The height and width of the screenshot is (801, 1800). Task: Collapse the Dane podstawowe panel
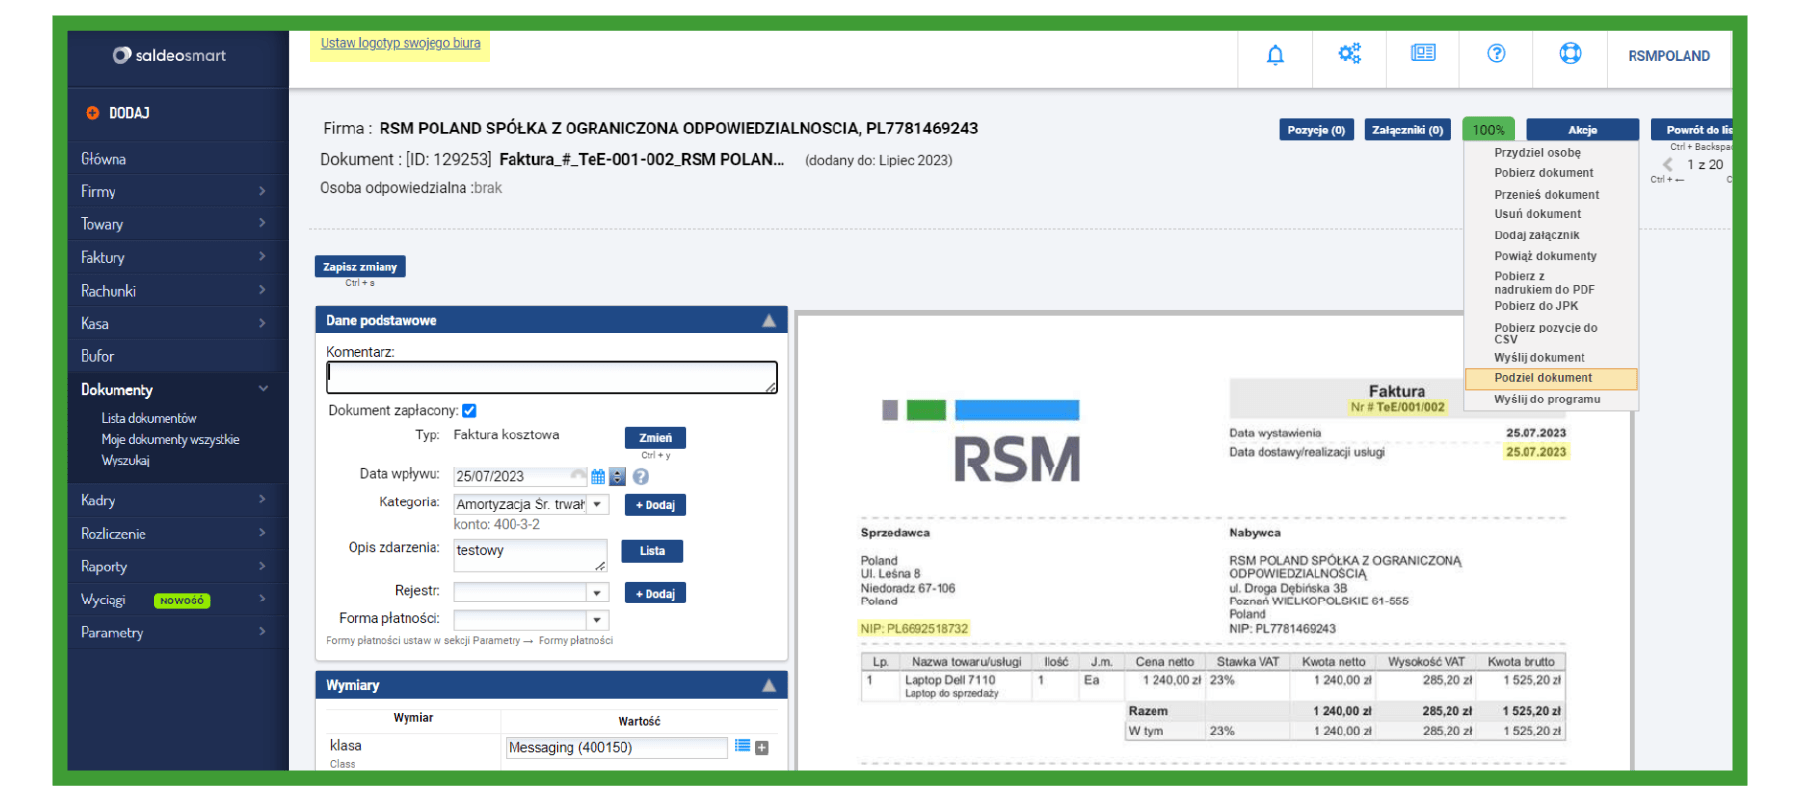pyautogui.click(x=769, y=321)
